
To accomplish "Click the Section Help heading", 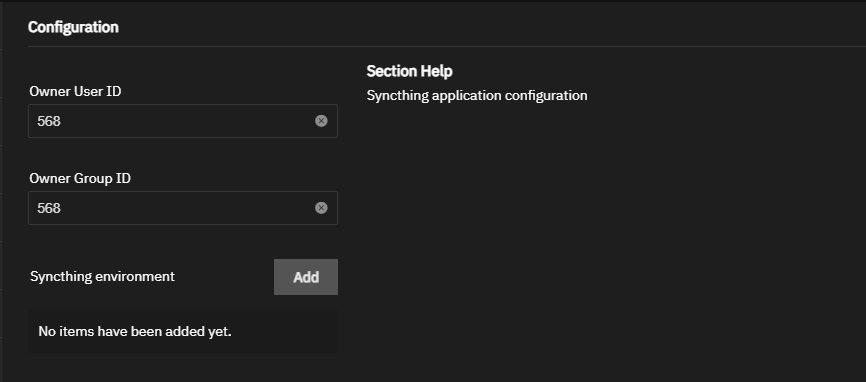I will click(x=409, y=71).
